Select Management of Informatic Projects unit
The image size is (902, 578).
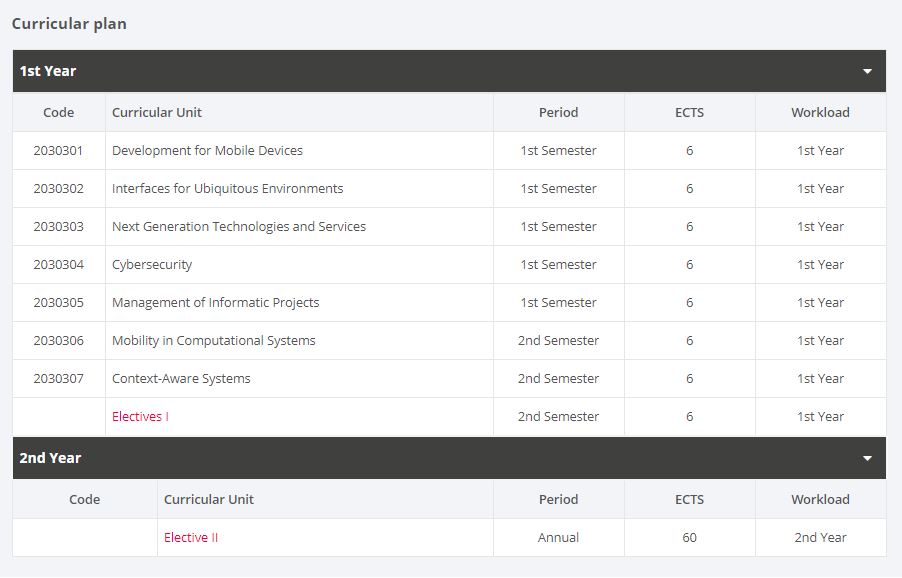point(215,303)
